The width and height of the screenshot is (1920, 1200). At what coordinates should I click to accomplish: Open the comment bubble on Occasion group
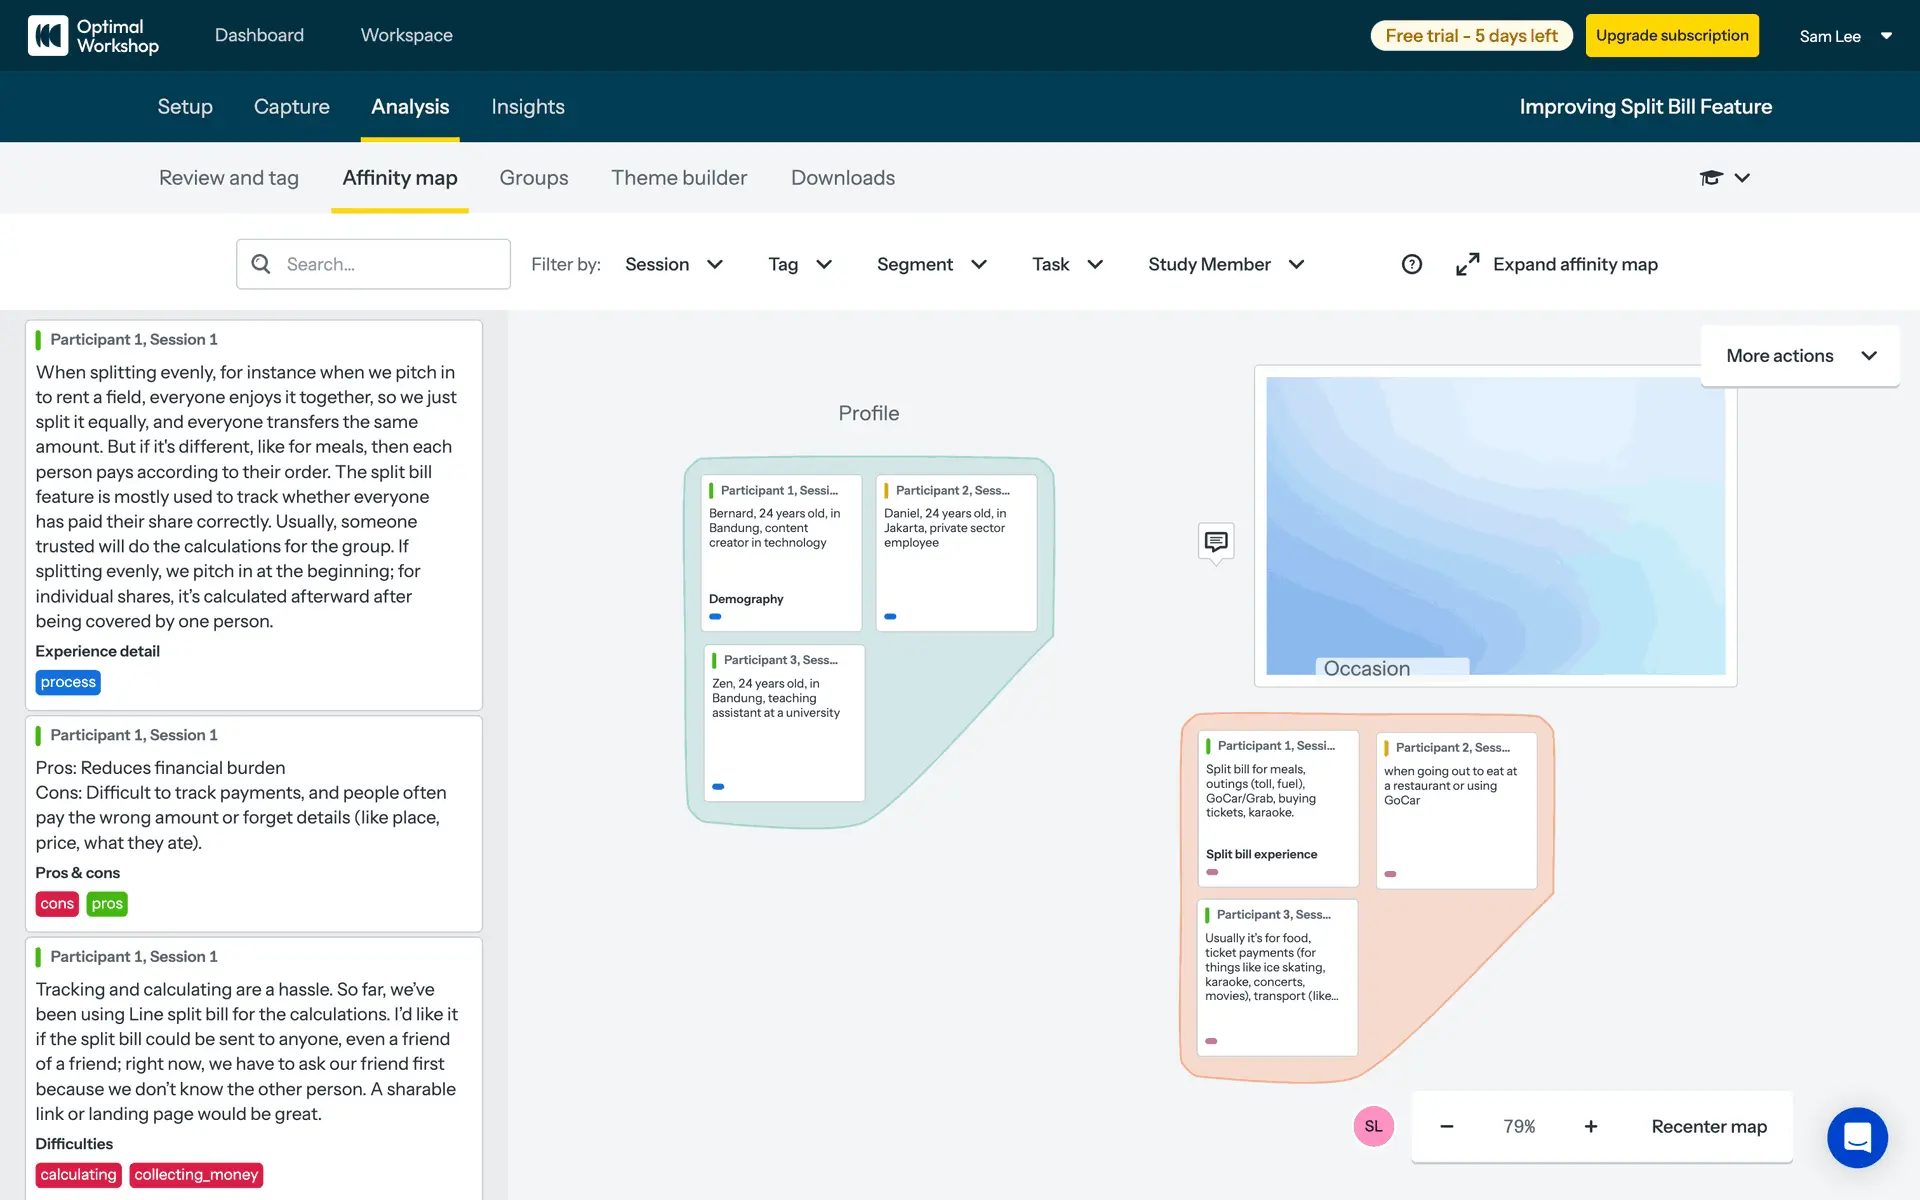pos(1215,541)
